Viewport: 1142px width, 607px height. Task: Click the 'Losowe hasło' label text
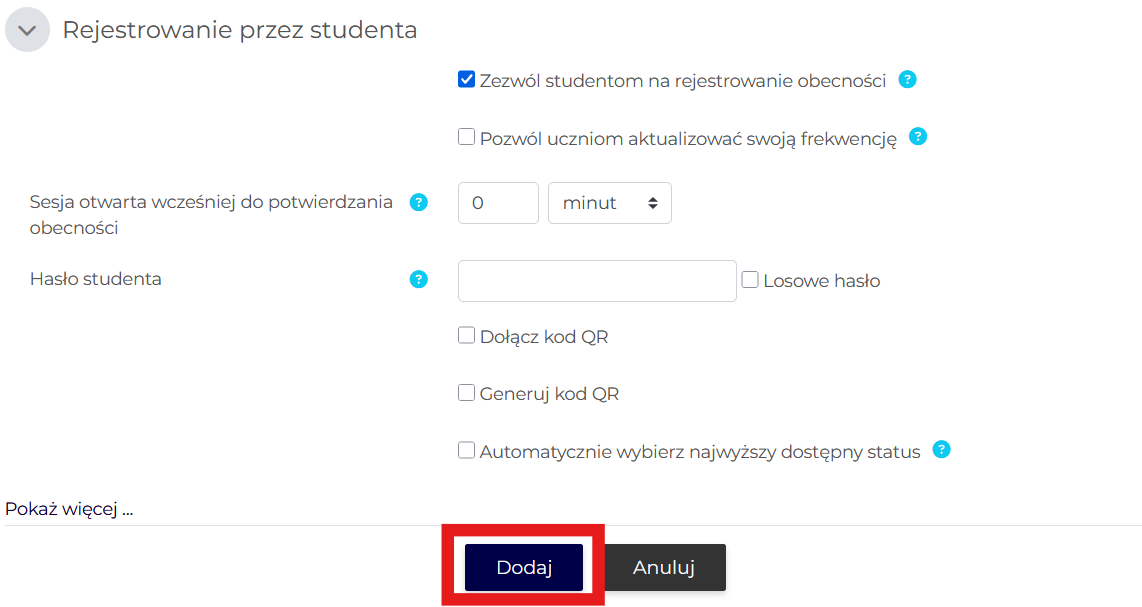click(821, 281)
